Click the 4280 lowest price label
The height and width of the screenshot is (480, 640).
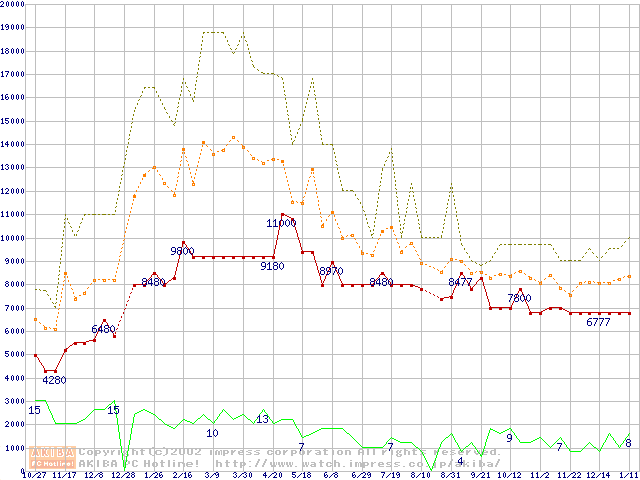point(54,380)
